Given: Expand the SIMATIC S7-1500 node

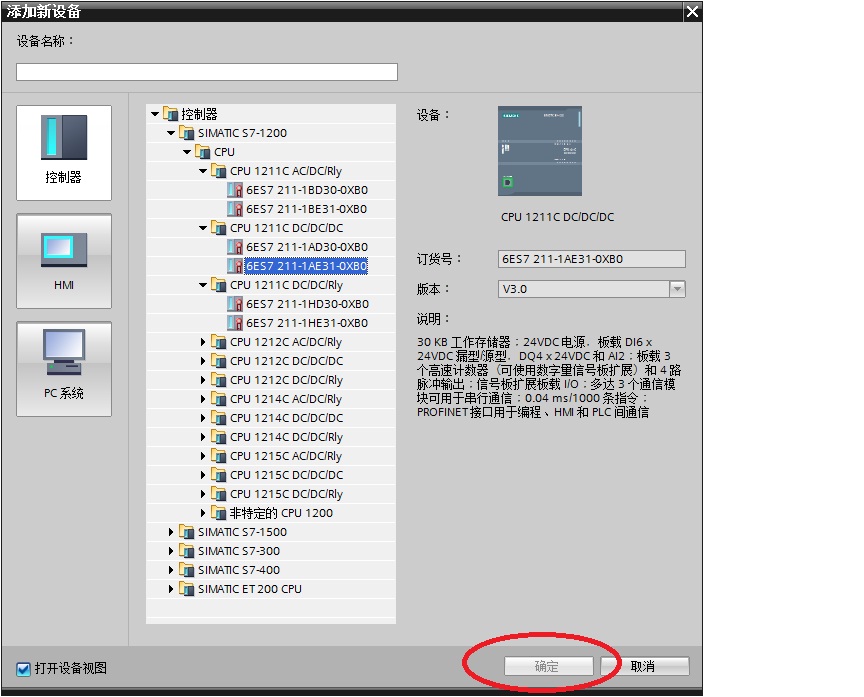Looking at the screenshot, I should (x=171, y=532).
